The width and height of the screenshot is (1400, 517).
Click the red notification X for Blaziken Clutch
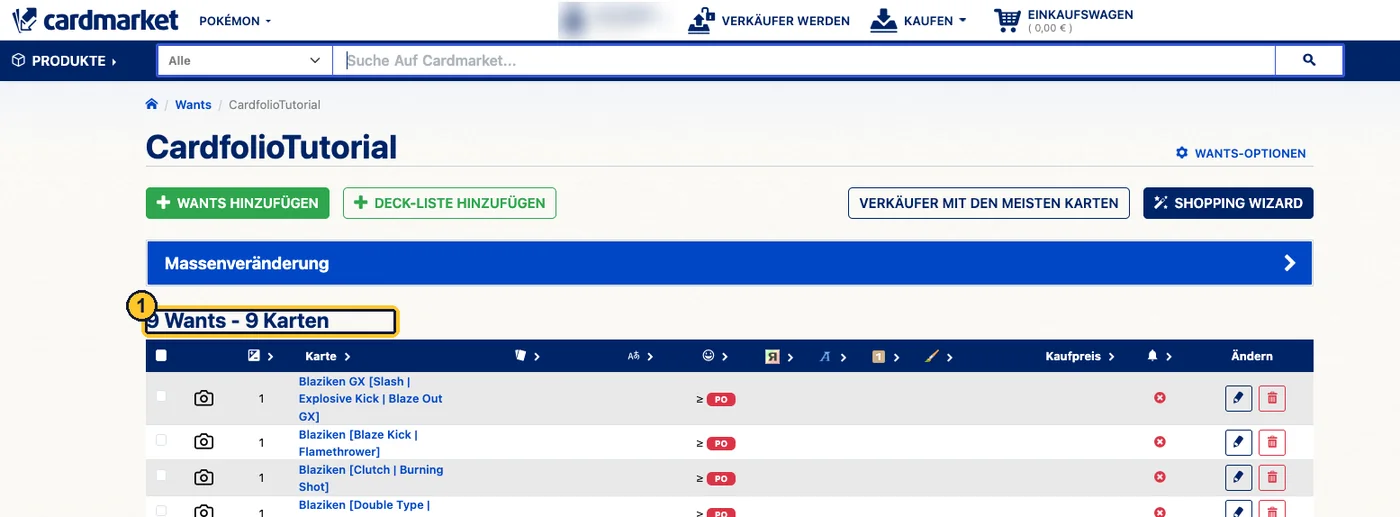(x=1160, y=478)
